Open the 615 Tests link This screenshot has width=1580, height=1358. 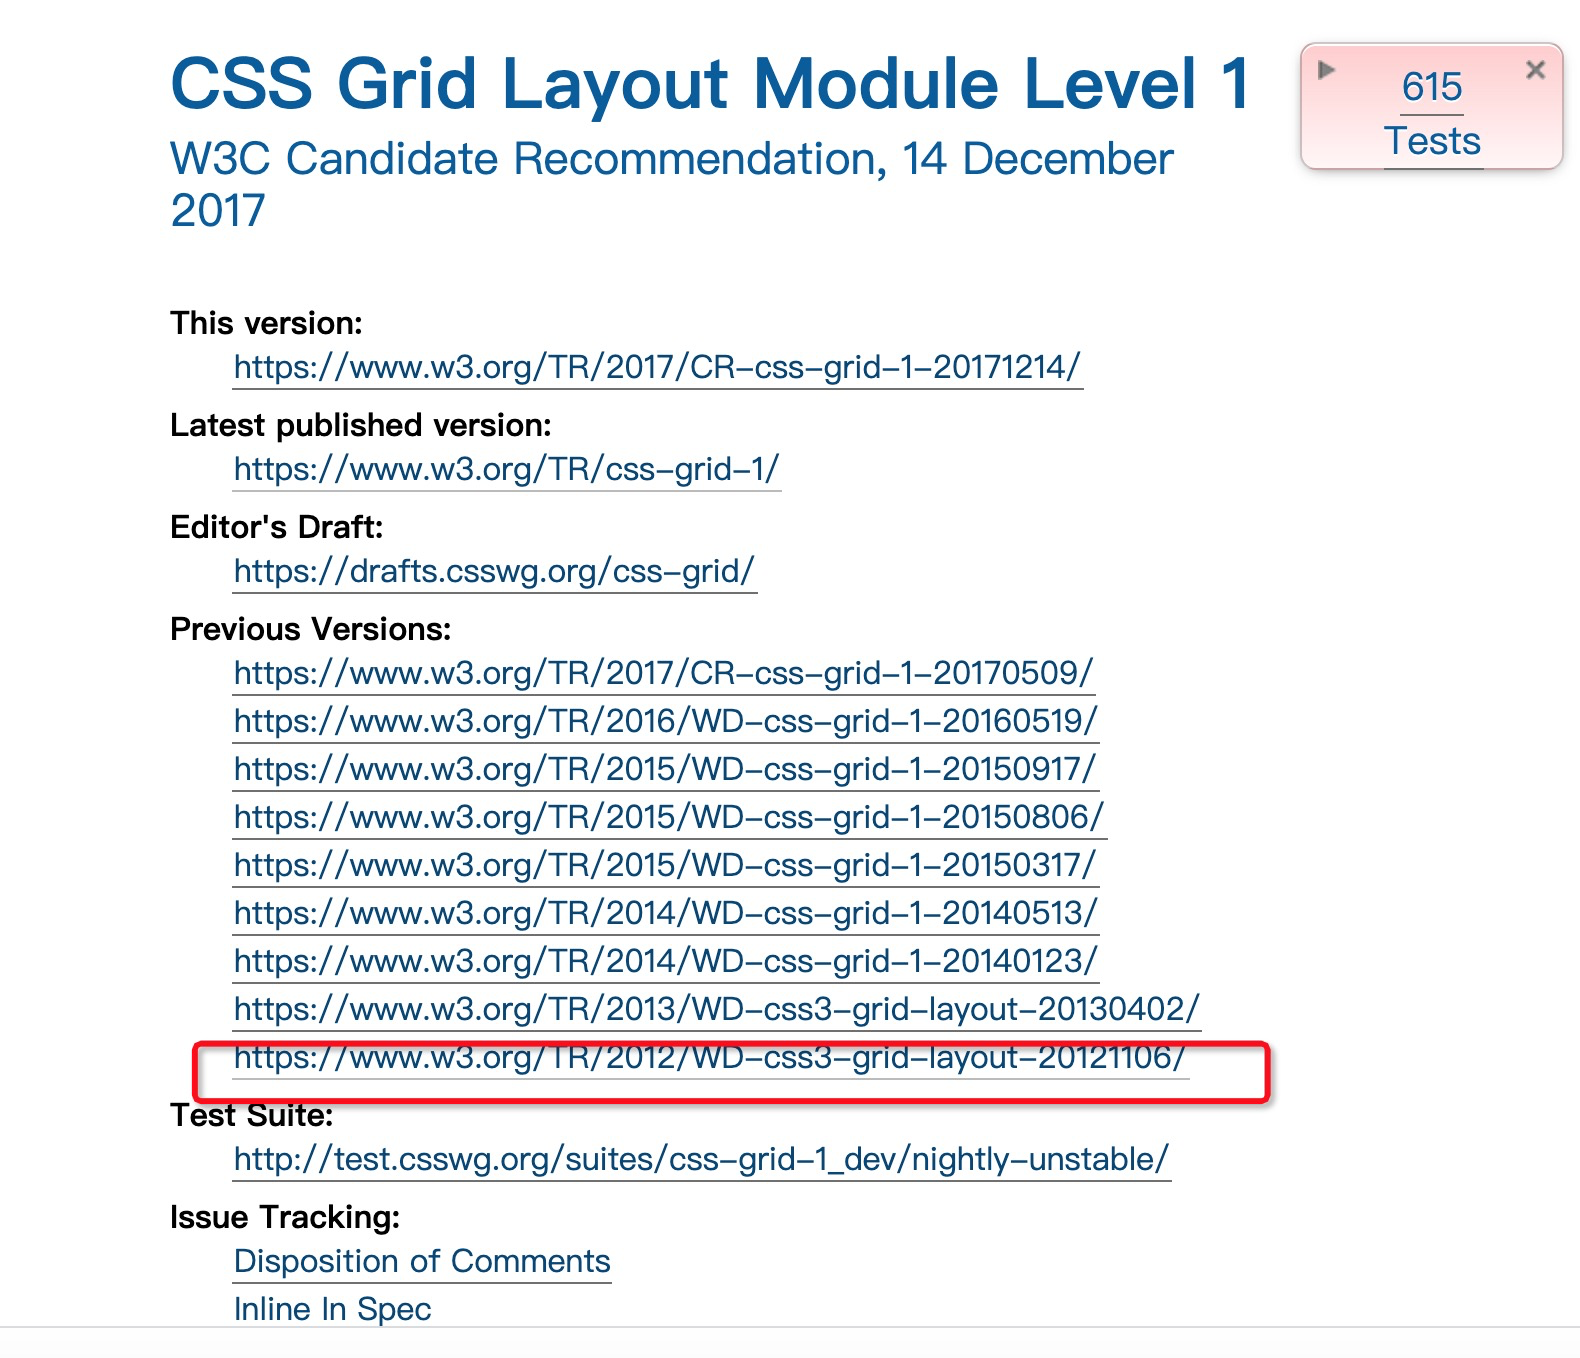coord(1432,114)
